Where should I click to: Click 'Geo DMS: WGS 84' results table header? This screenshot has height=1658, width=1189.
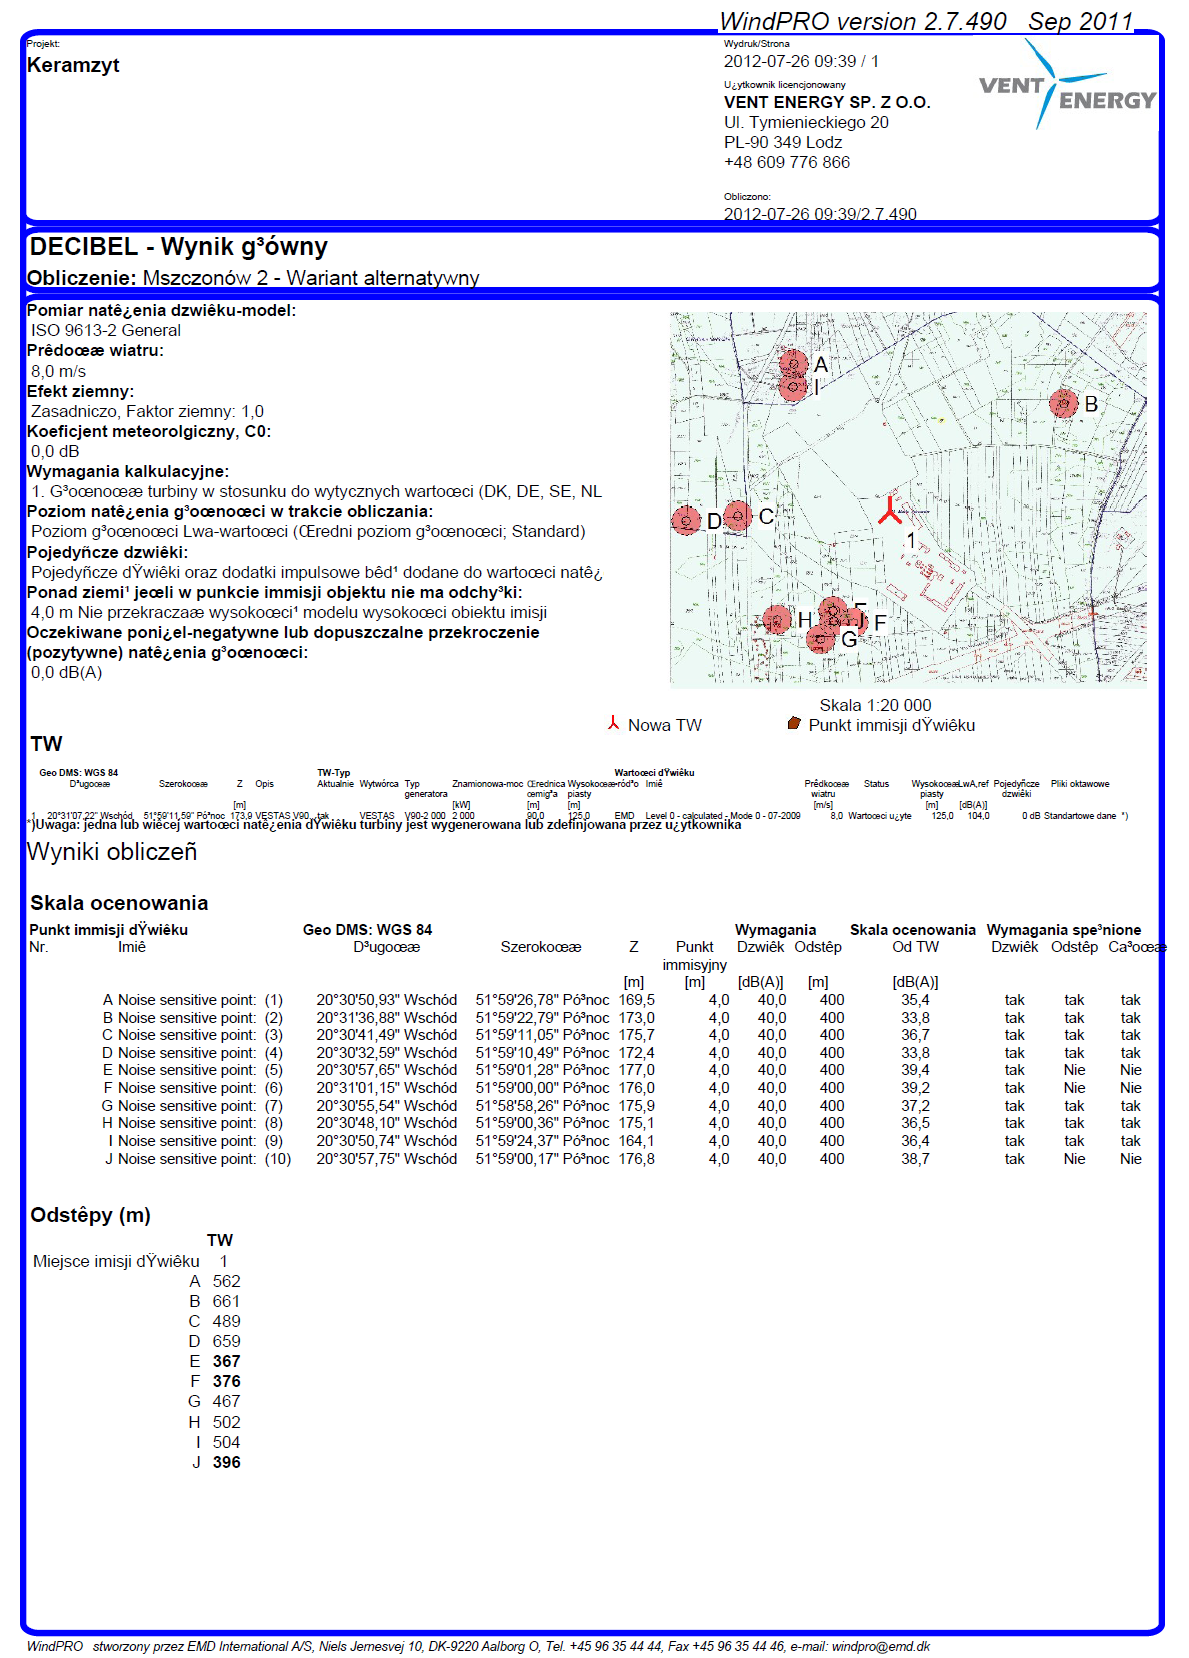click(367, 930)
